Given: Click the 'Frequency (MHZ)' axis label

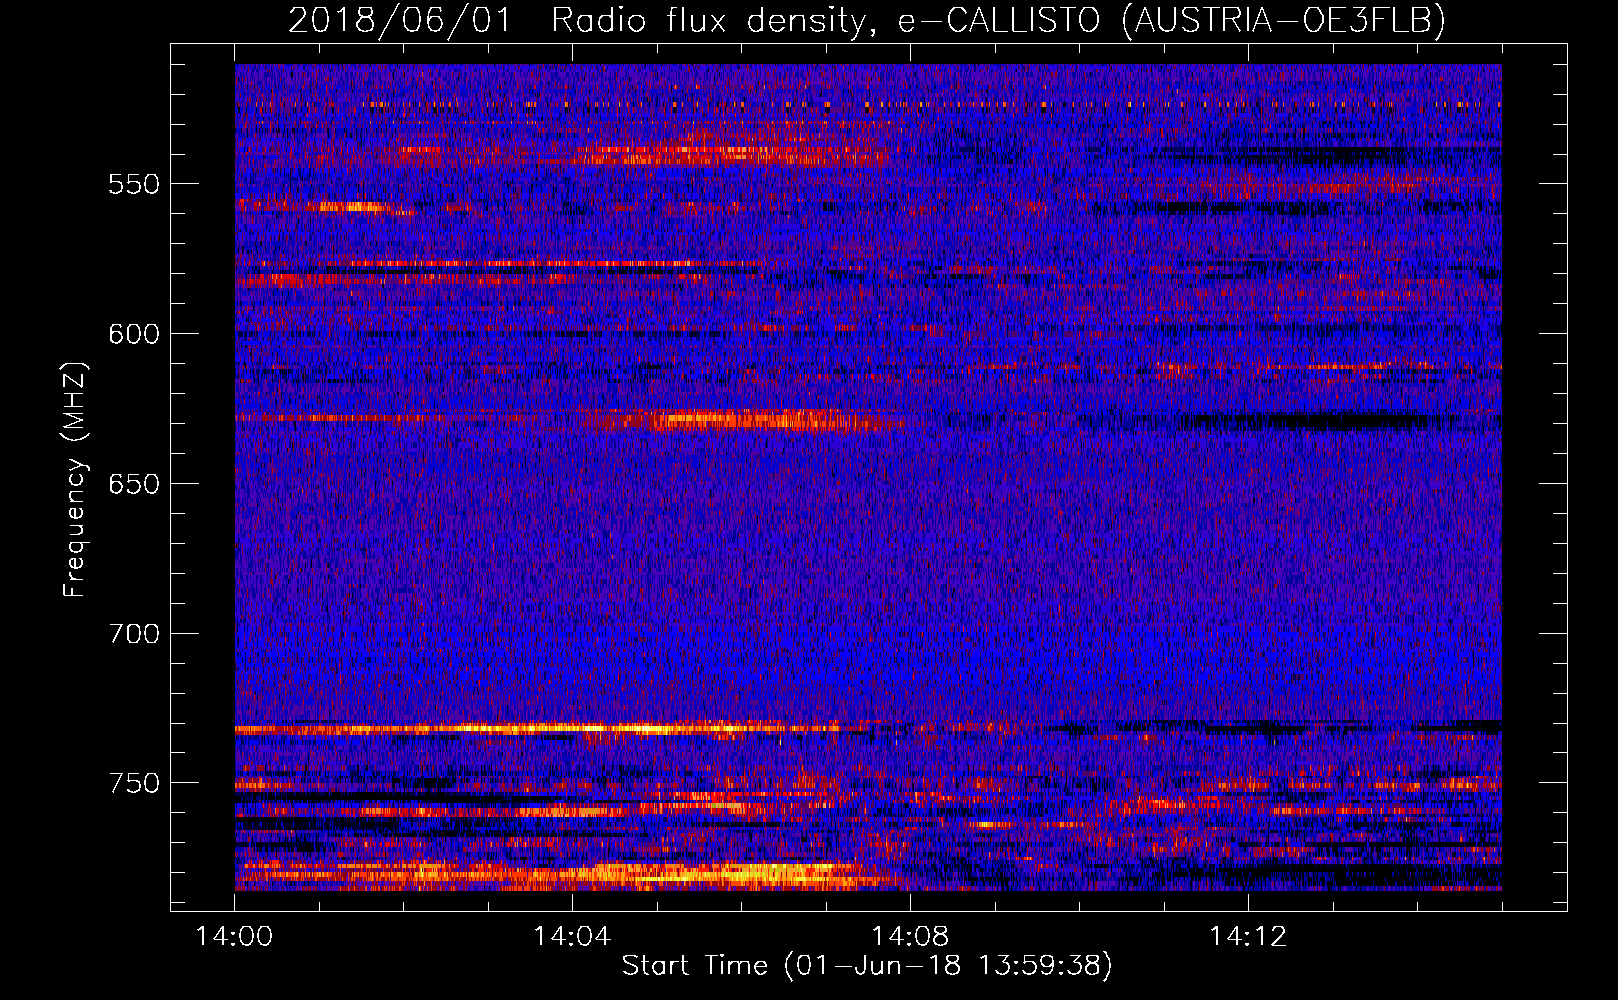Looking at the screenshot, I should click(x=75, y=479).
